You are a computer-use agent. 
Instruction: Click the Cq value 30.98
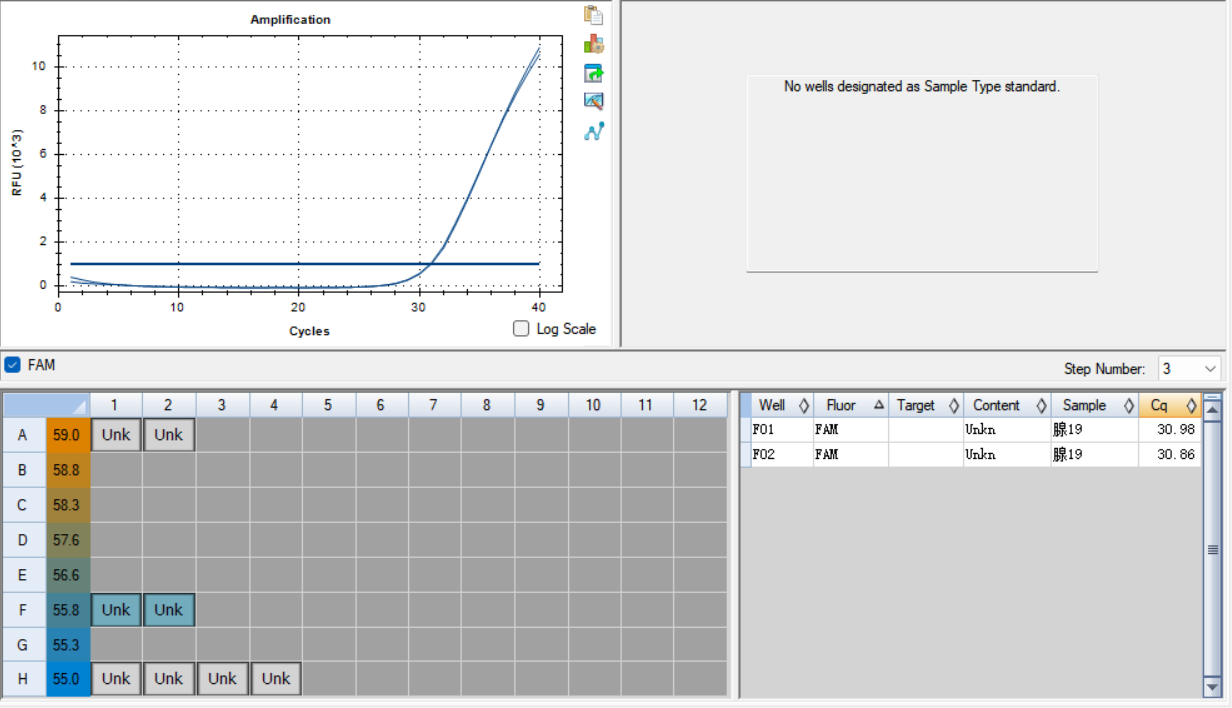coord(1170,429)
